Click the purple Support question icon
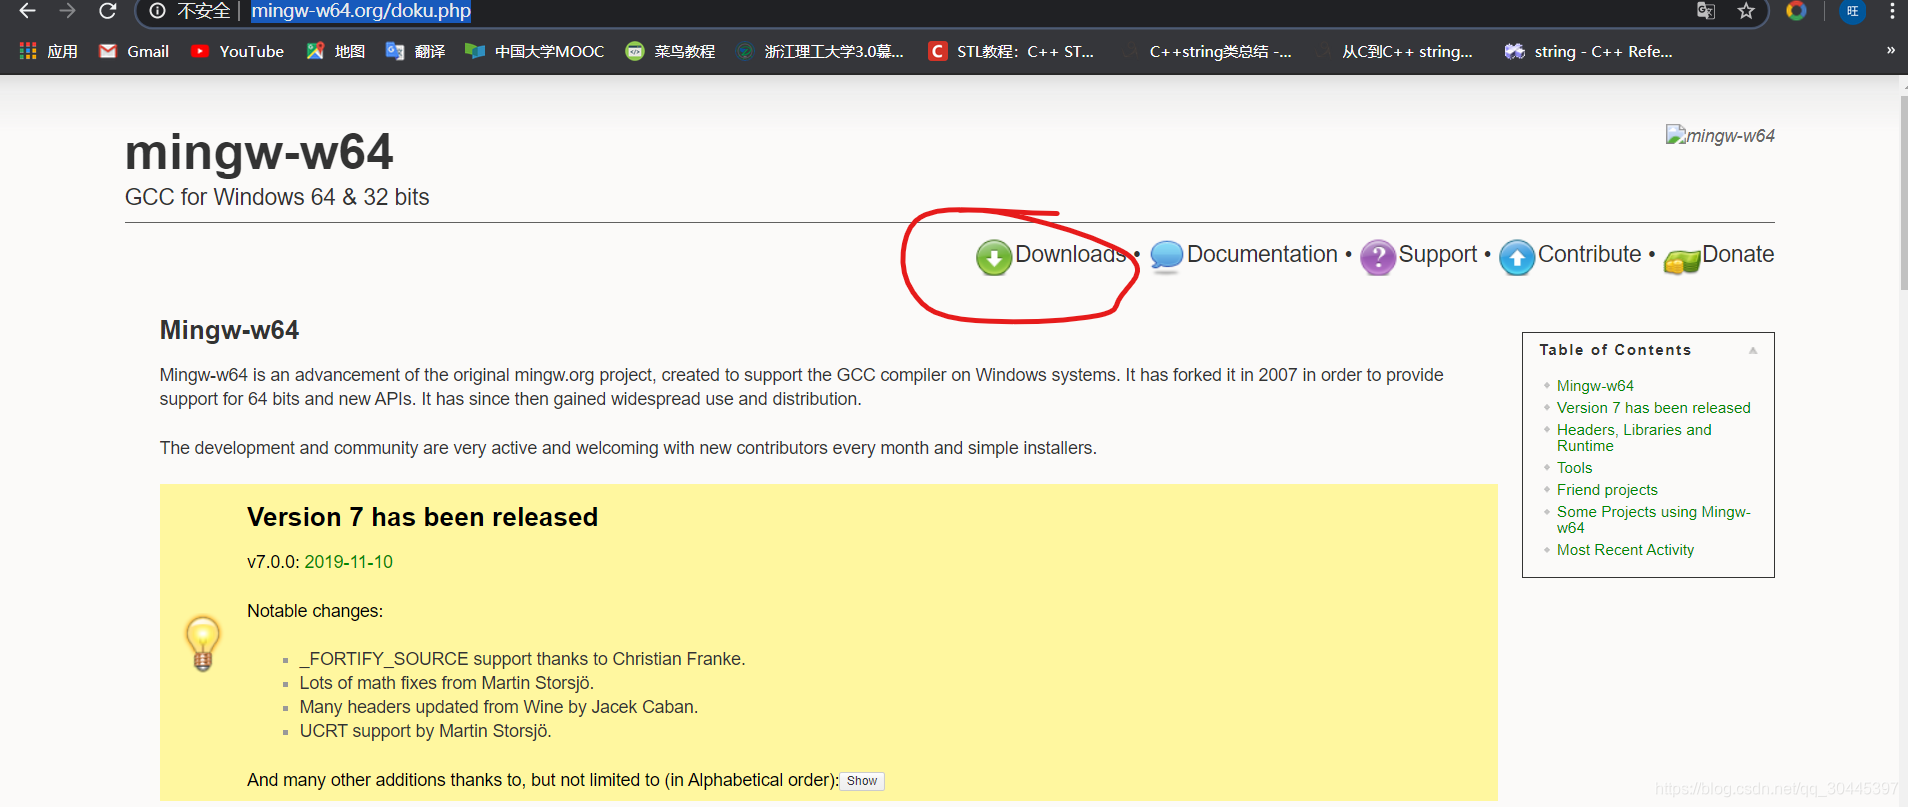Screen dimensions: 1908x807 click(1377, 257)
